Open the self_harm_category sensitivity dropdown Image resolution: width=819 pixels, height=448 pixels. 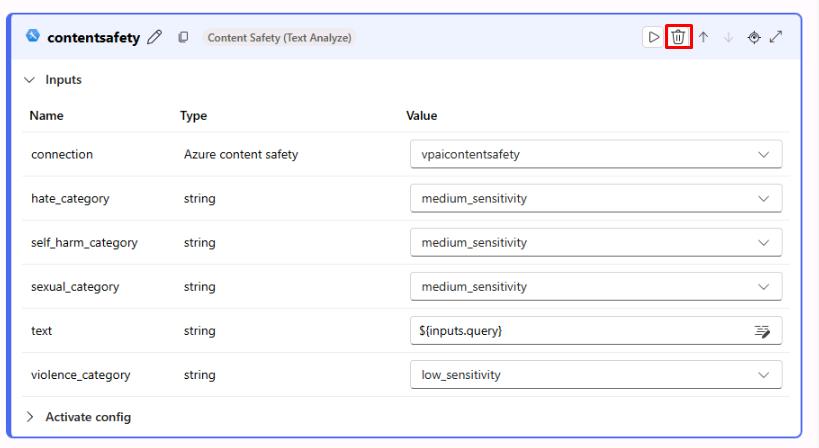(x=595, y=243)
